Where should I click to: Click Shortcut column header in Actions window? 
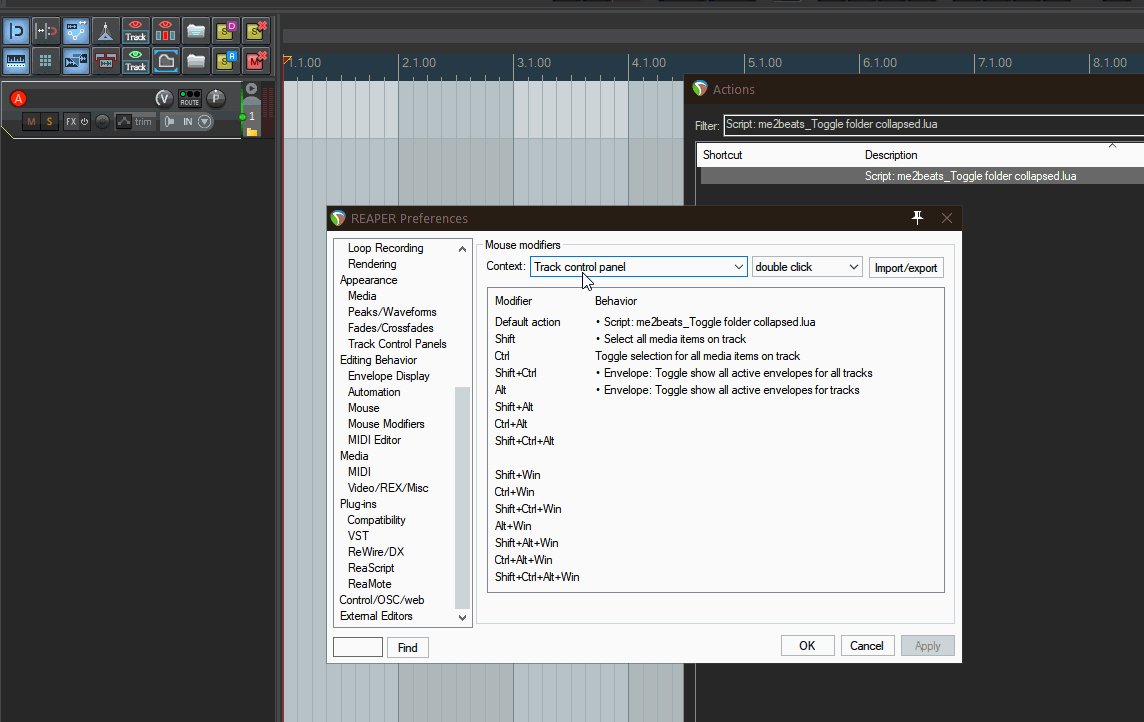coord(722,155)
